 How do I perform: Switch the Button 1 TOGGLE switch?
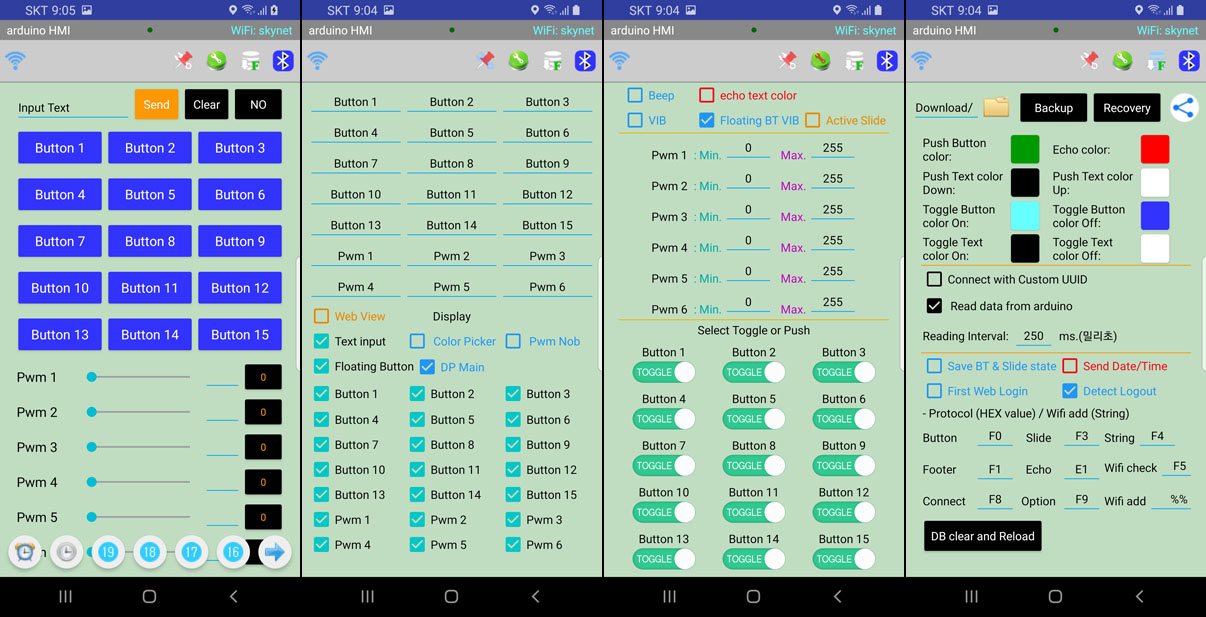pos(664,372)
